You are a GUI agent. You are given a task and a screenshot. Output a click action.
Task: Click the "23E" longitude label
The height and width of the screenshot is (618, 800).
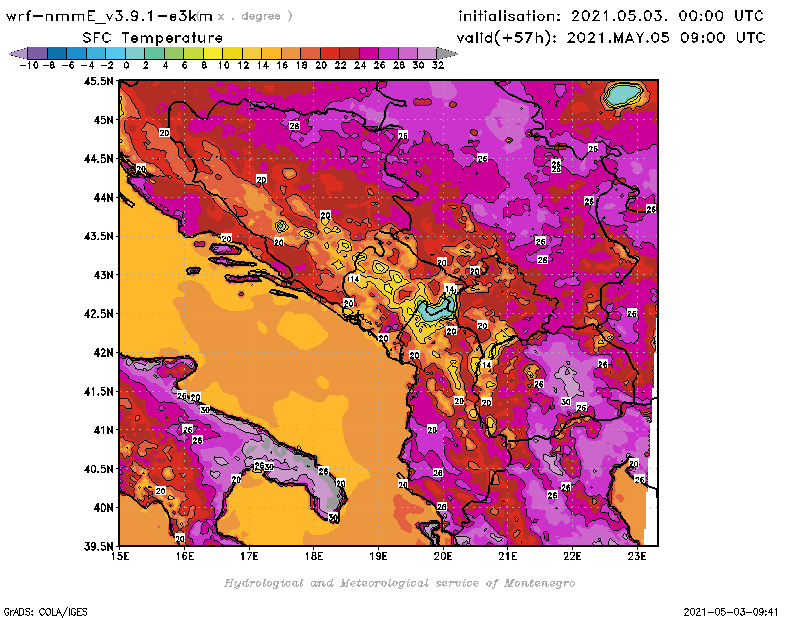click(637, 556)
